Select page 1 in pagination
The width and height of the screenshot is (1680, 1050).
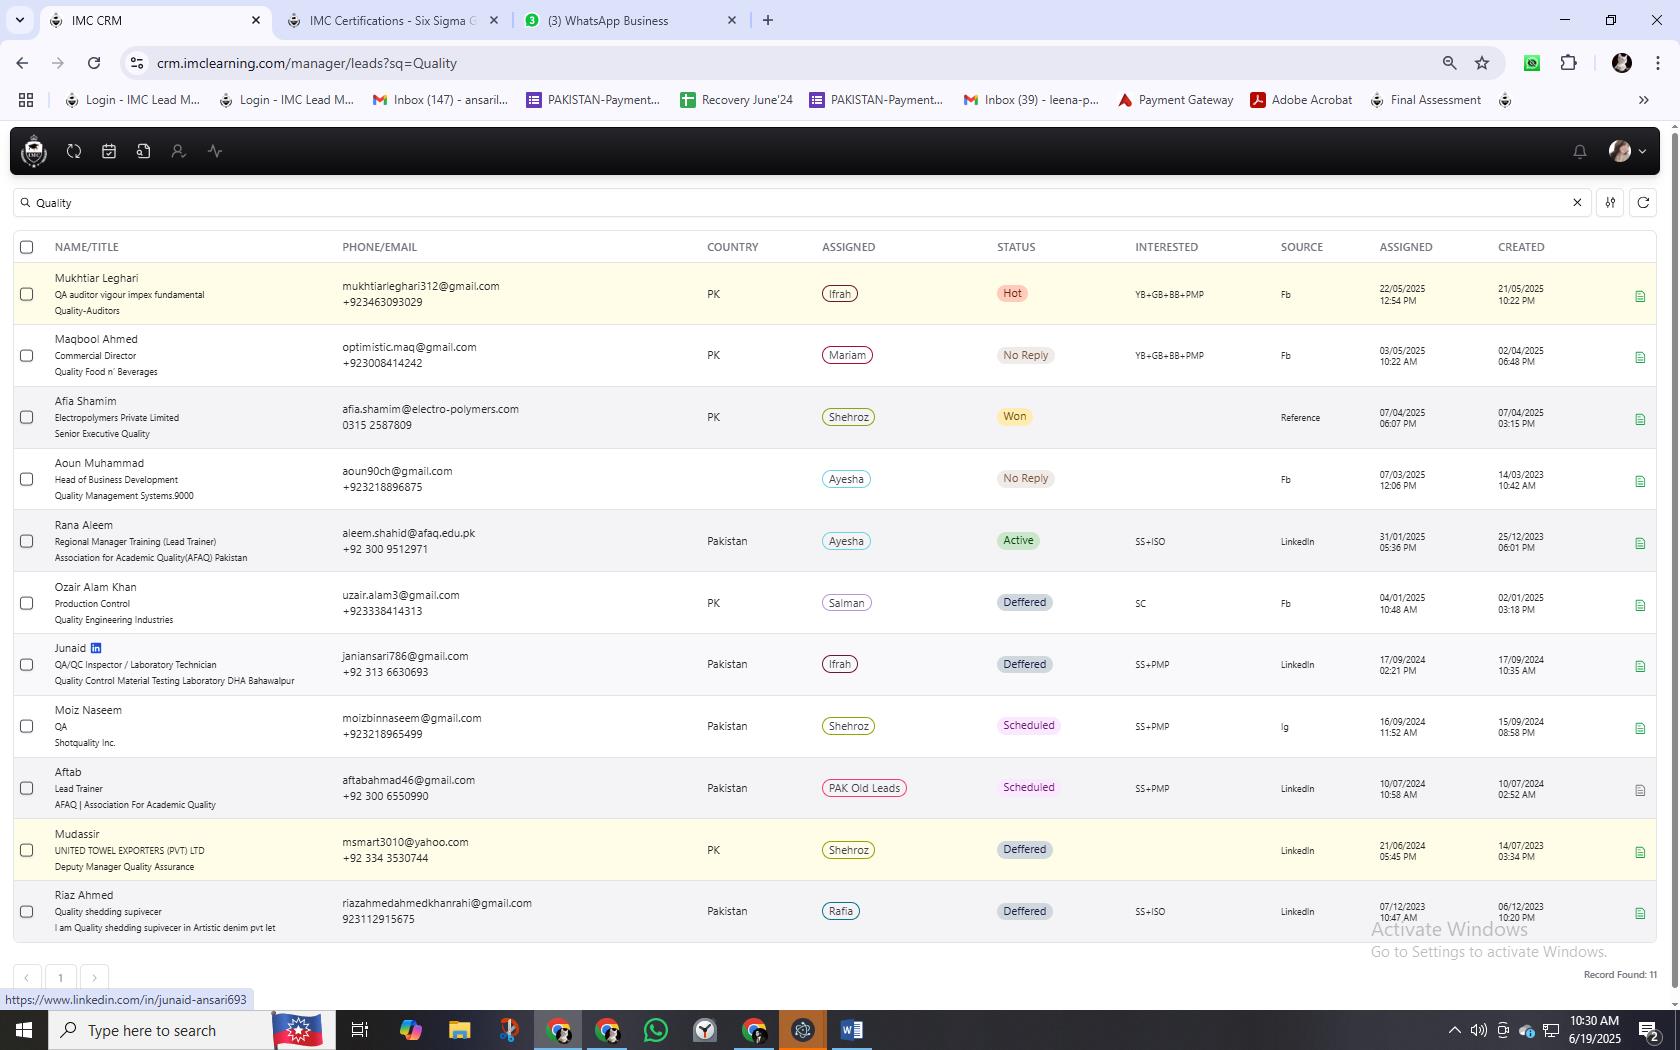pyautogui.click(x=60, y=978)
